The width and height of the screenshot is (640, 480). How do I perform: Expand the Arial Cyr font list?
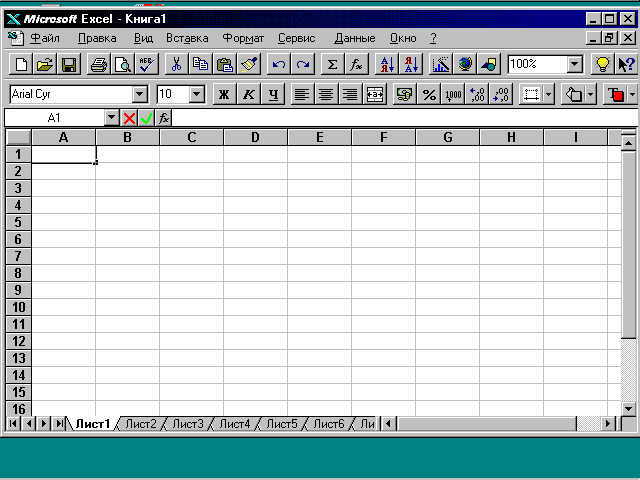point(140,94)
